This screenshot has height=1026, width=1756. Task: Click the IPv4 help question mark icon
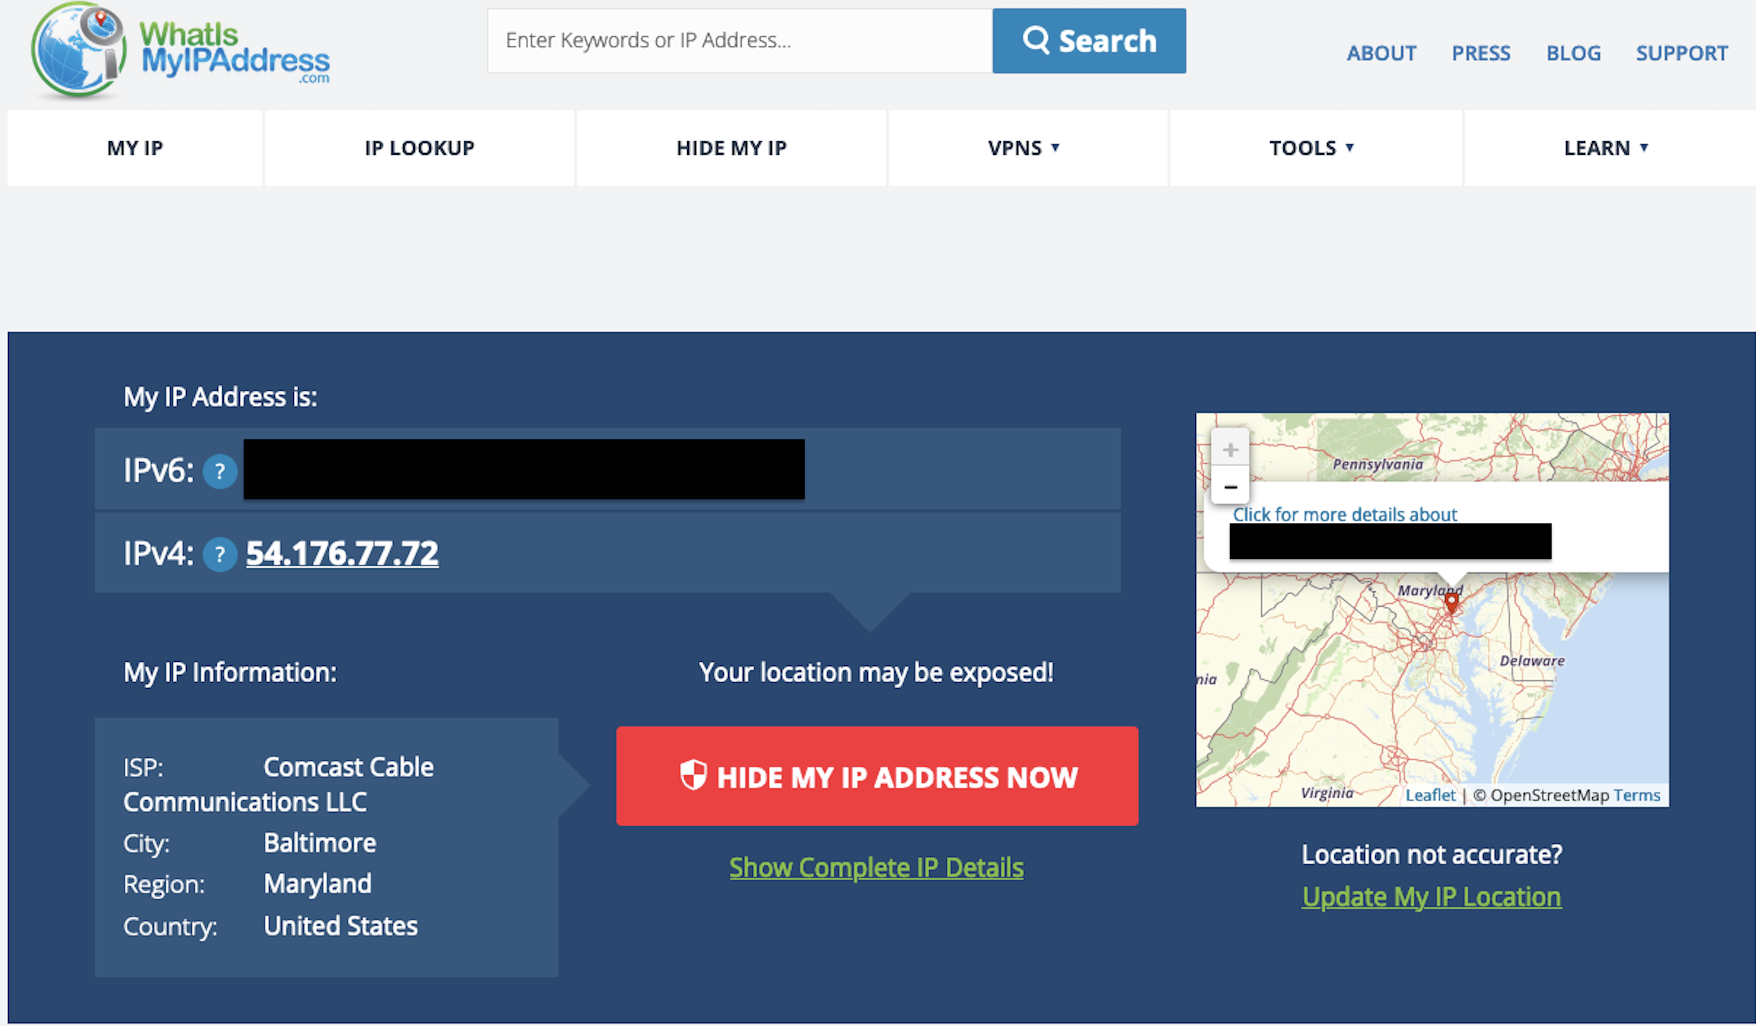coord(220,554)
